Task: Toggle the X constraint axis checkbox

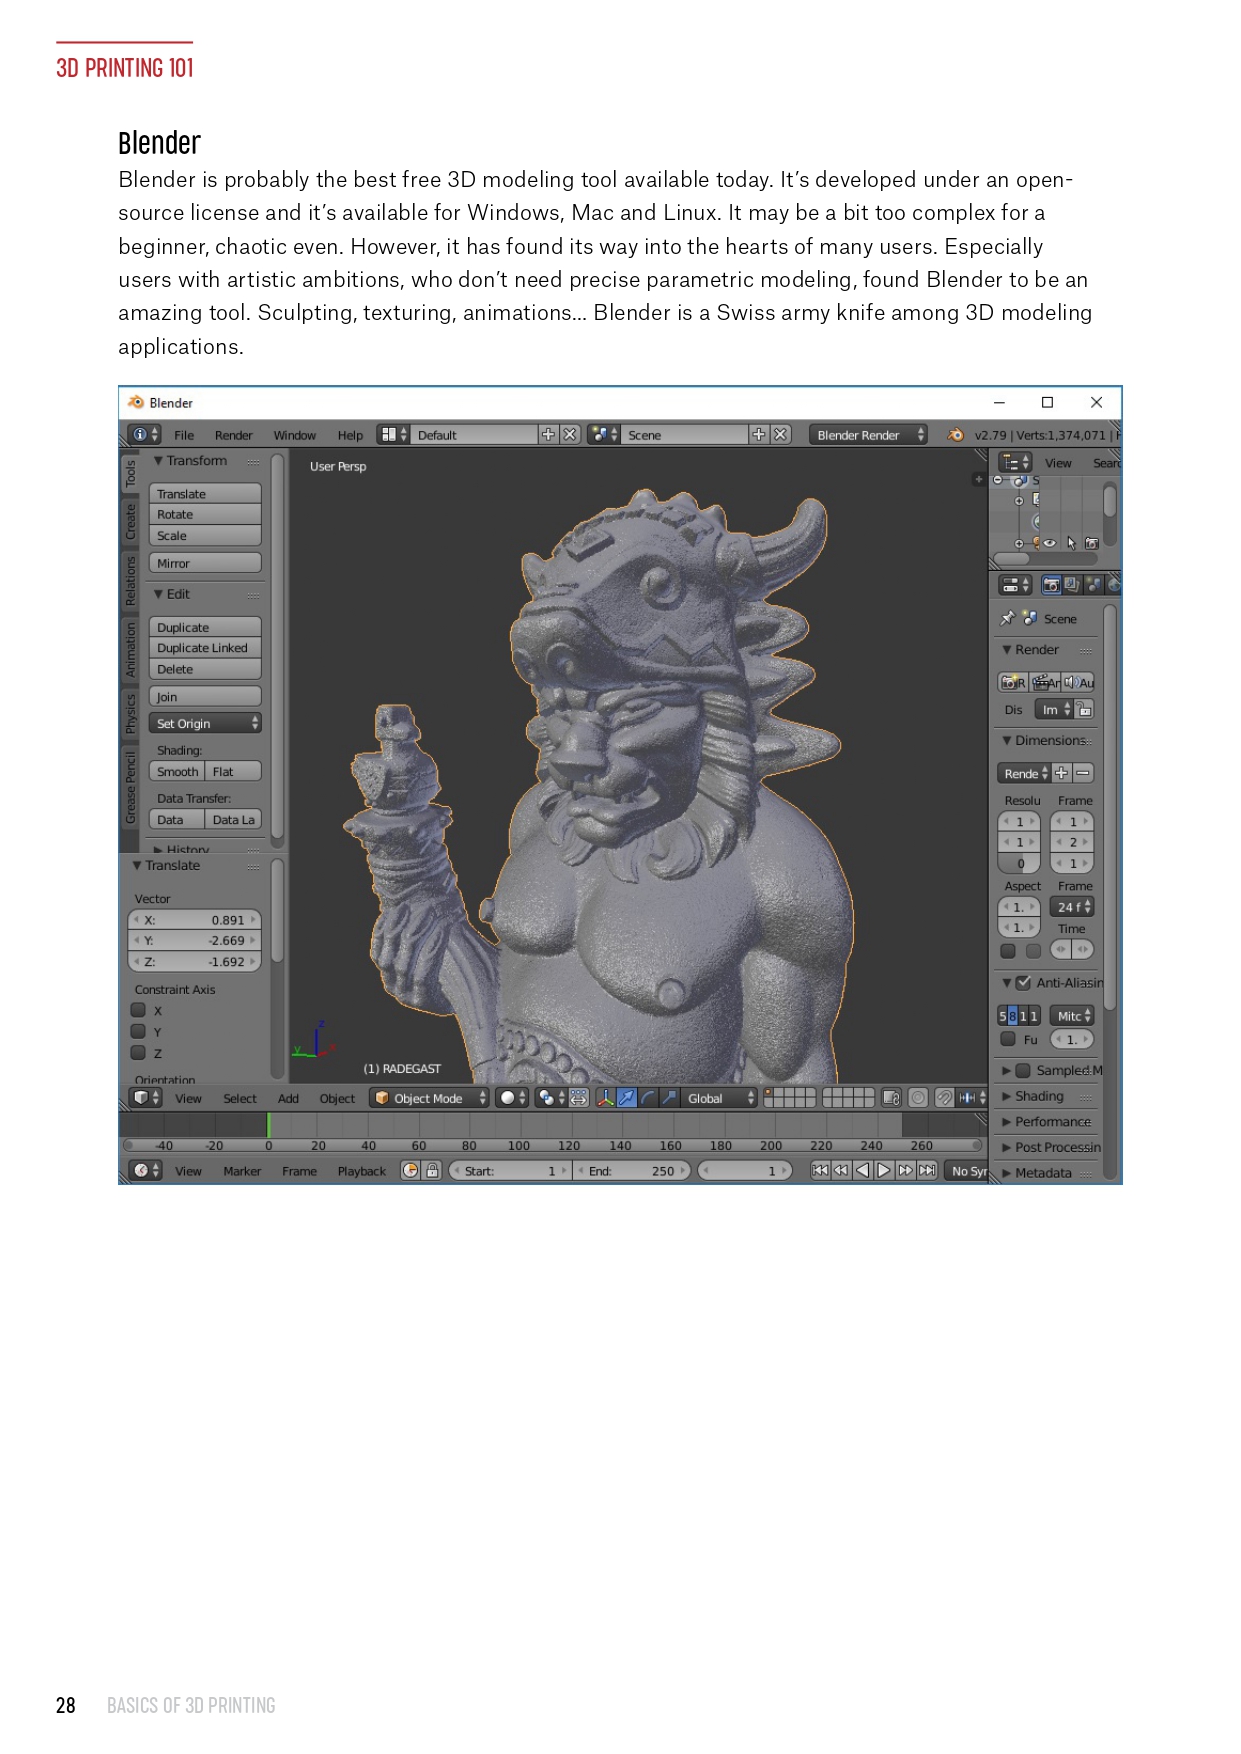Action: (x=139, y=1010)
